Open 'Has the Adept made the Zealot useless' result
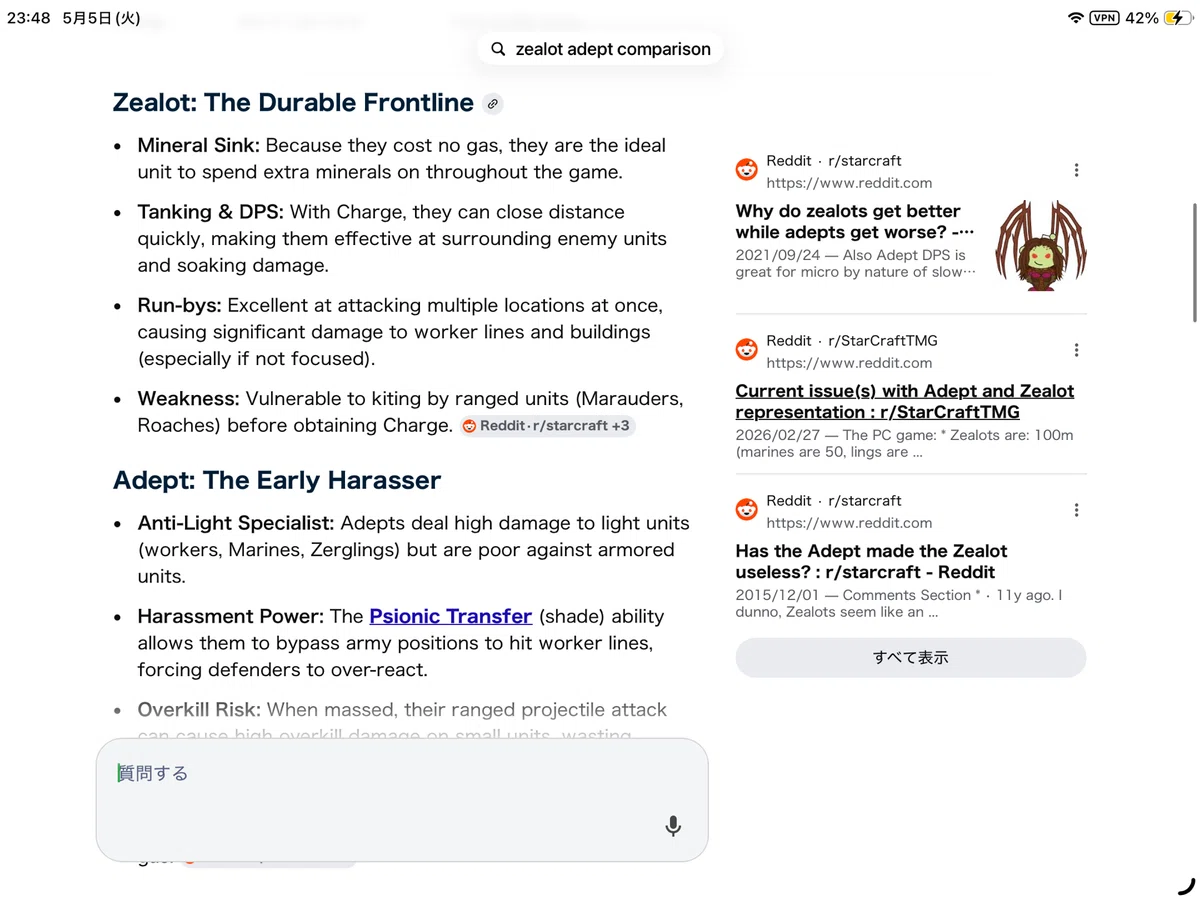 pyautogui.click(x=871, y=561)
